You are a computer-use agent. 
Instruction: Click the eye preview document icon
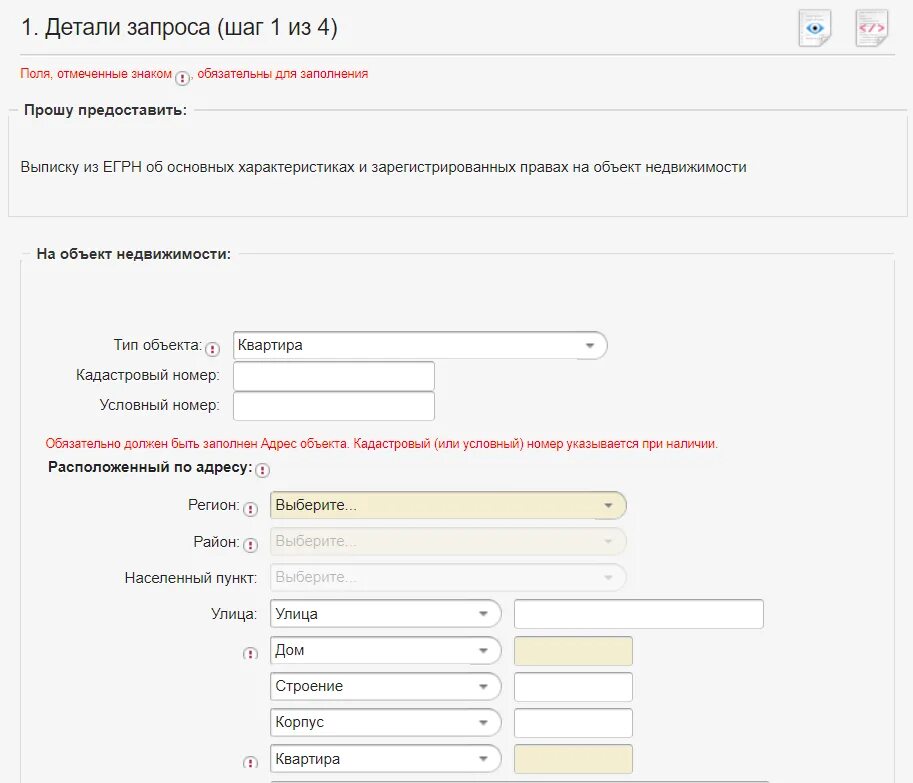[815, 27]
